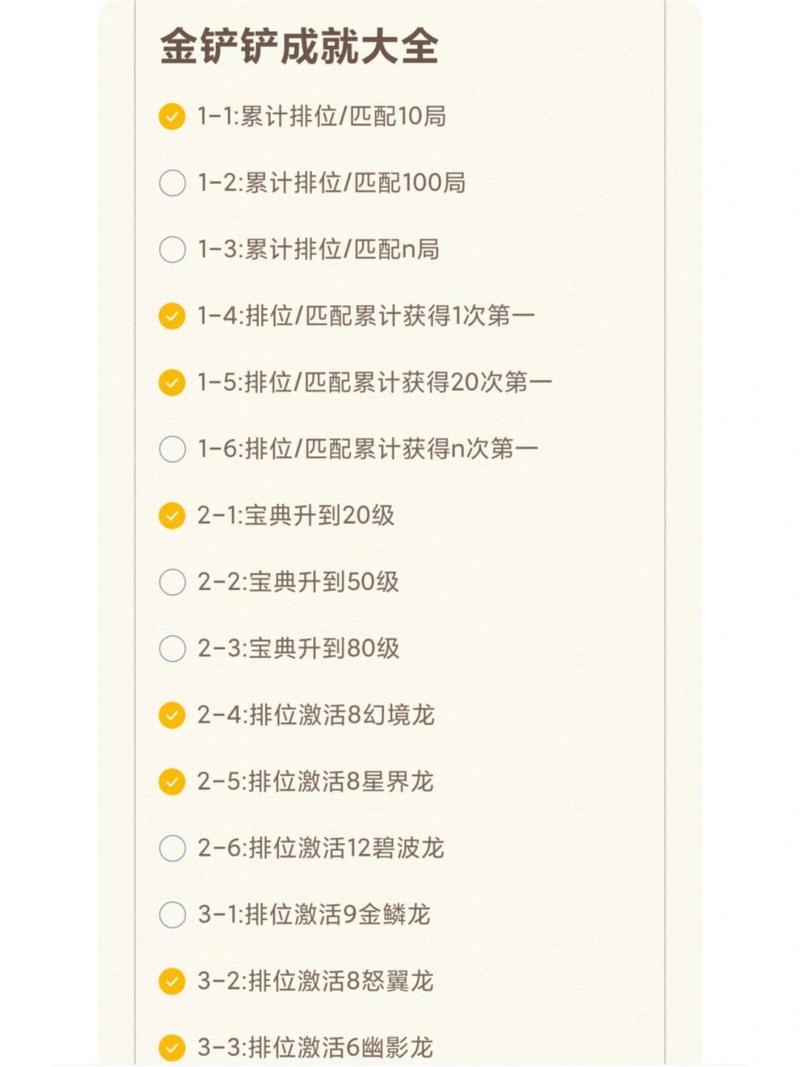Image resolution: width=800 pixels, height=1067 pixels.
Task: Click the 2-6:排位激活12碧波龙 text
Action: tap(320, 848)
